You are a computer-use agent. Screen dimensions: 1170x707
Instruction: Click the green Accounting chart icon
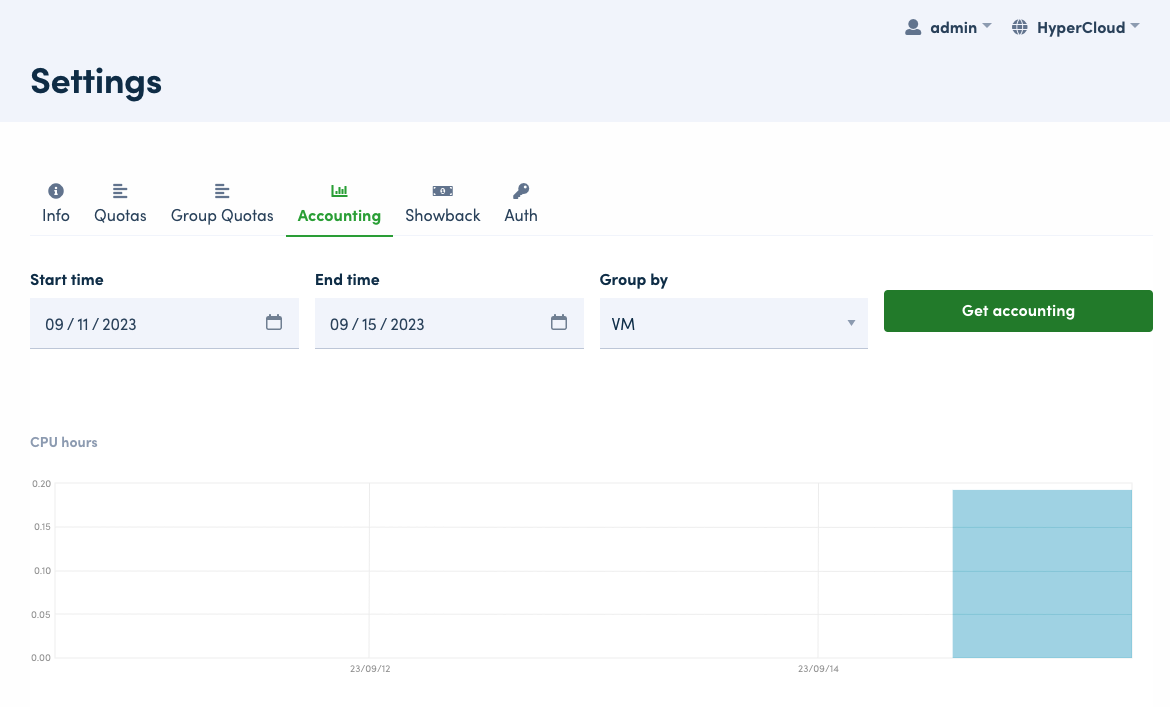(x=339, y=190)
